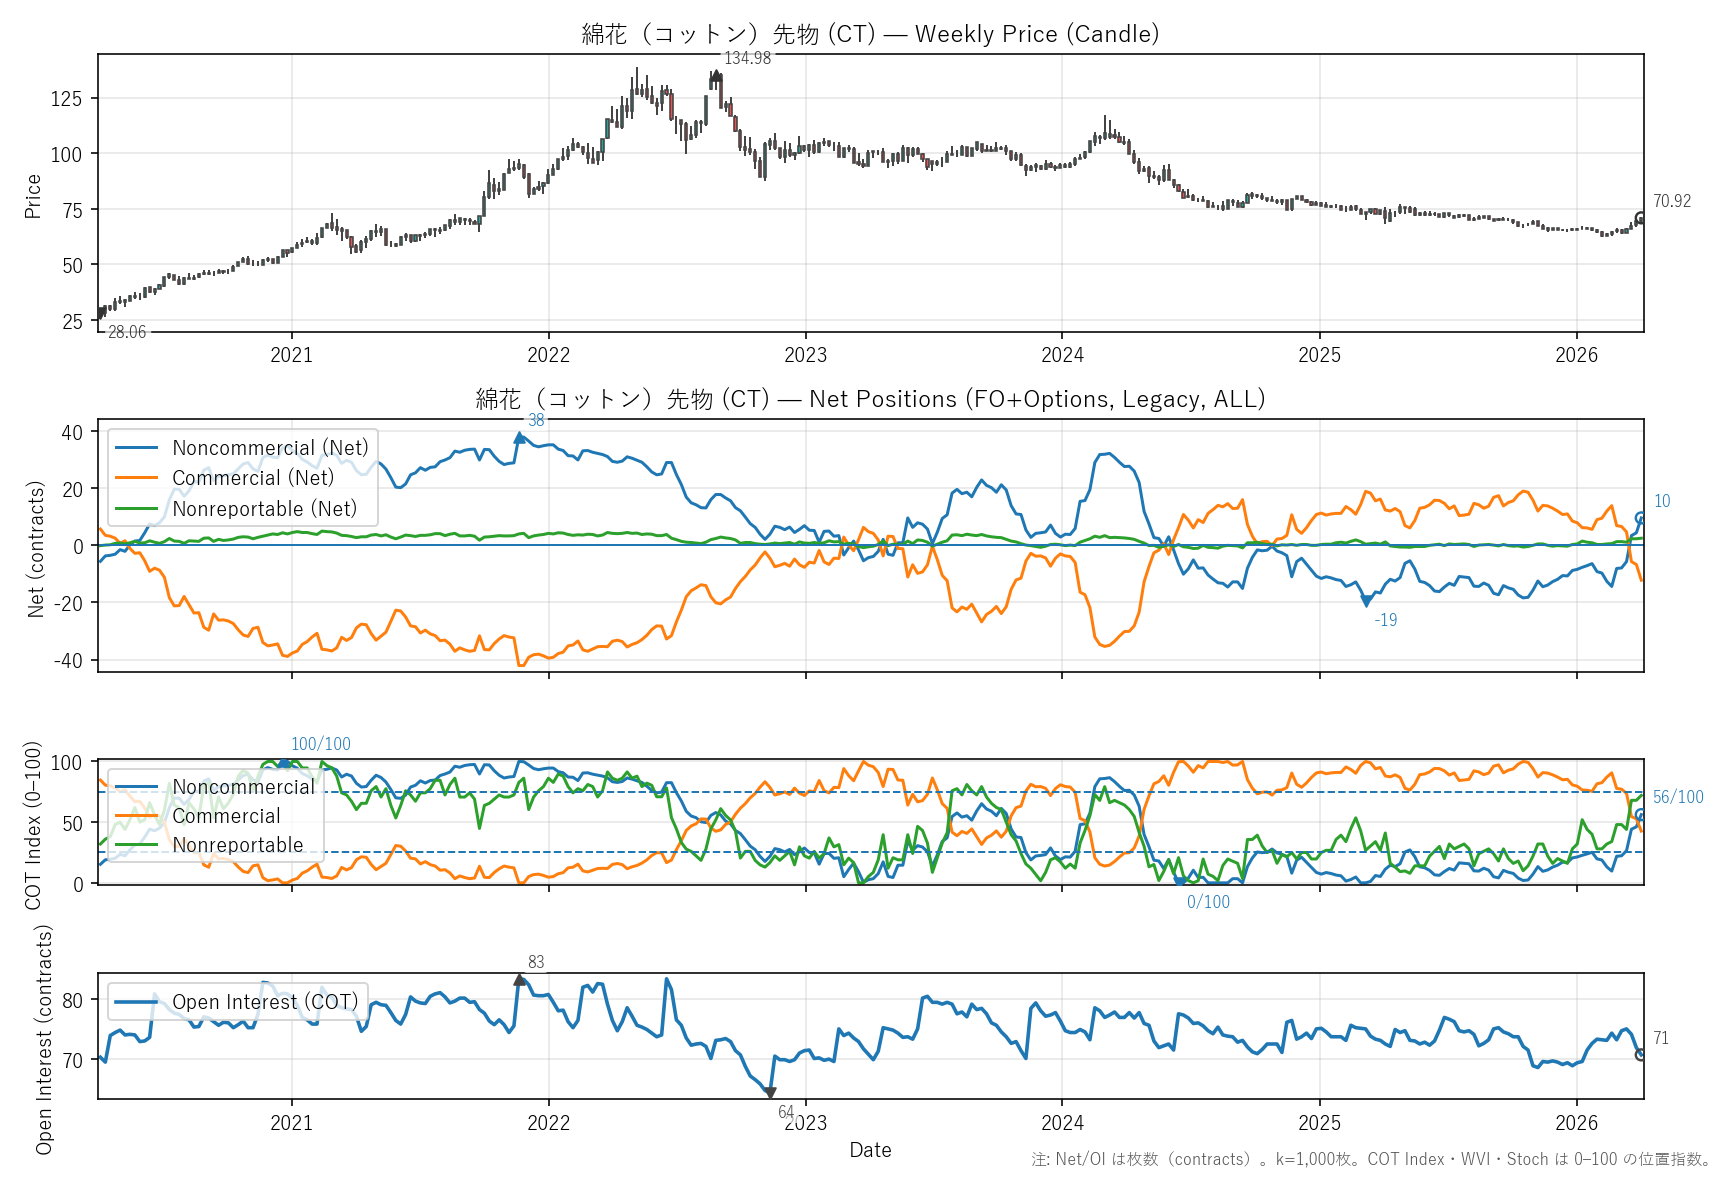This screenshot has height=1180, width=1728.
Task: Click the Noncommercial net peak marker labeled 38
Action: (519, 437)
